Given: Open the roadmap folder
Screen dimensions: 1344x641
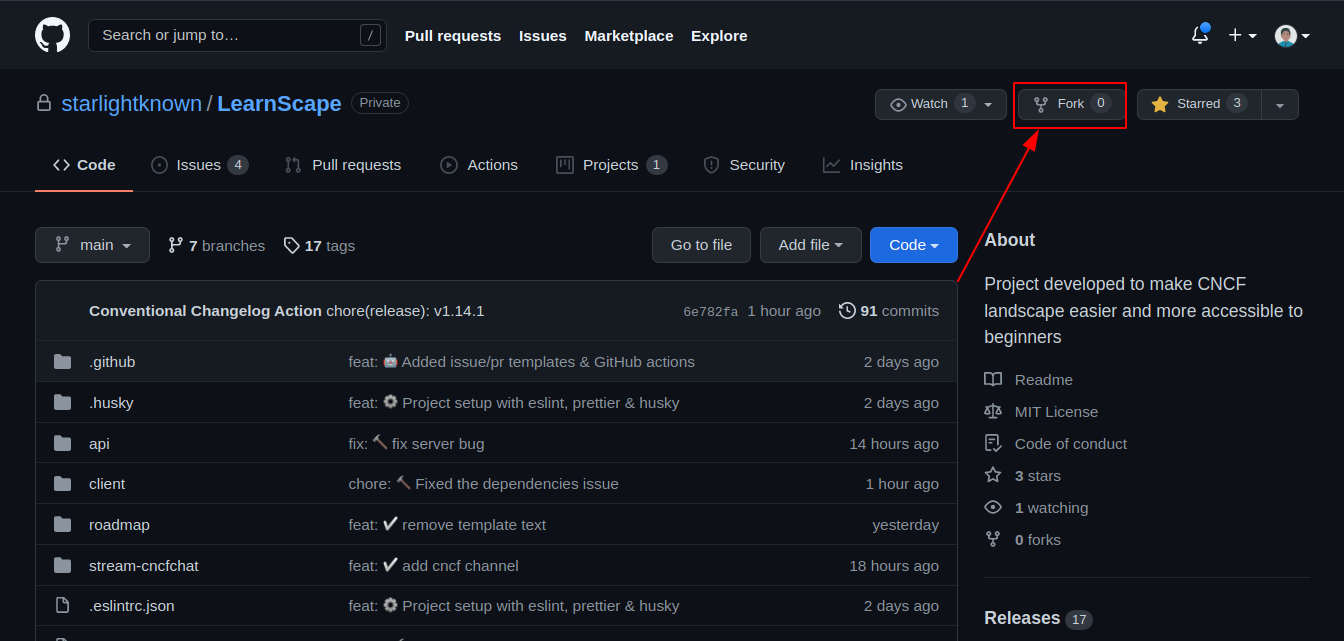Looking at the screenshot, I should [x=119, y=525].
